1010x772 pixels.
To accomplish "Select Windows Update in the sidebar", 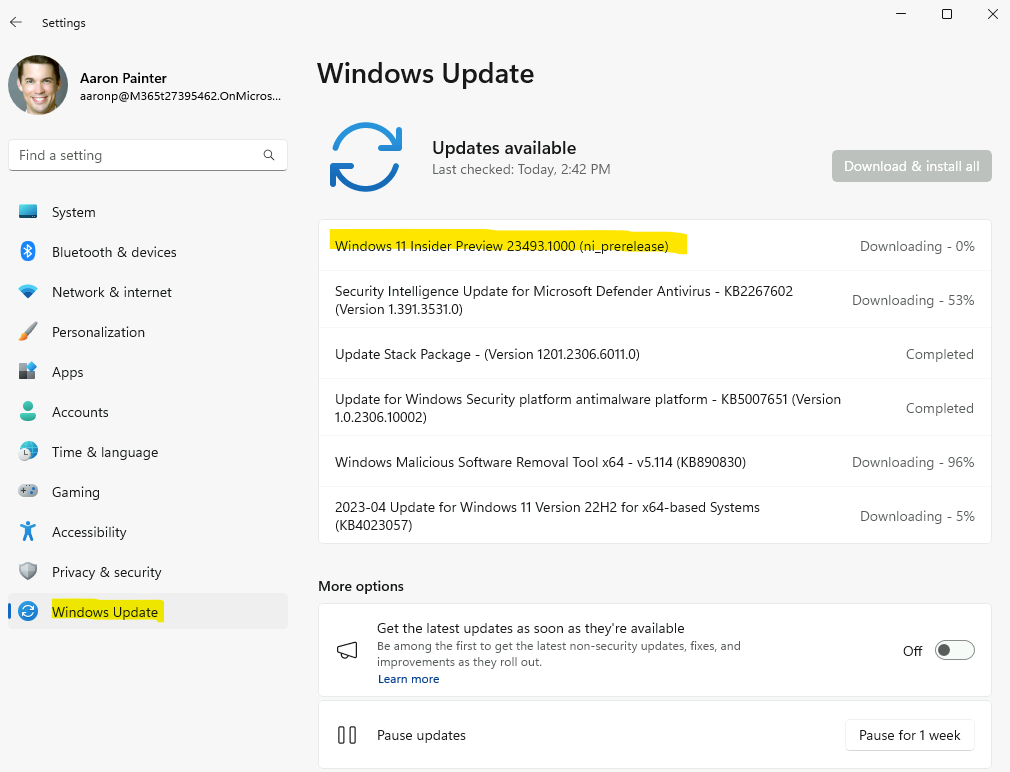I will tap(148, 611).
